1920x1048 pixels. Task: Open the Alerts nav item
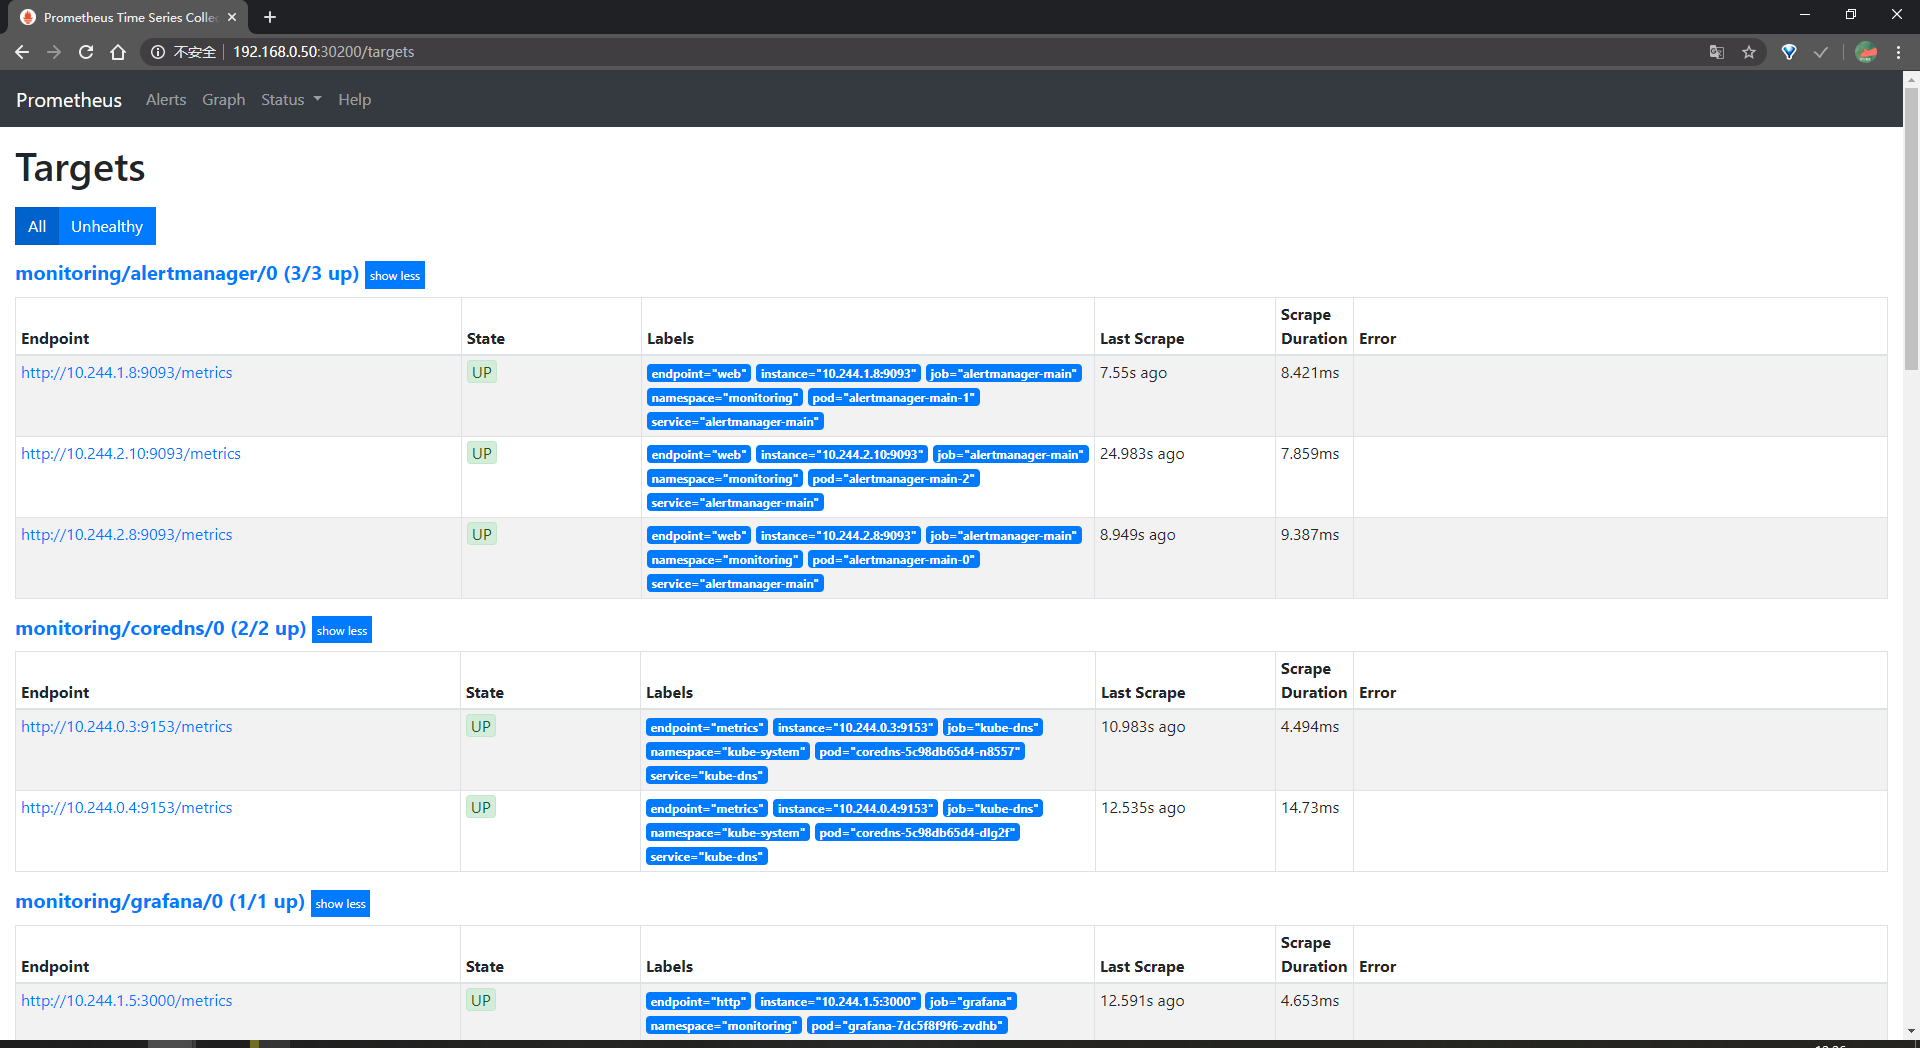coord(166,100)
